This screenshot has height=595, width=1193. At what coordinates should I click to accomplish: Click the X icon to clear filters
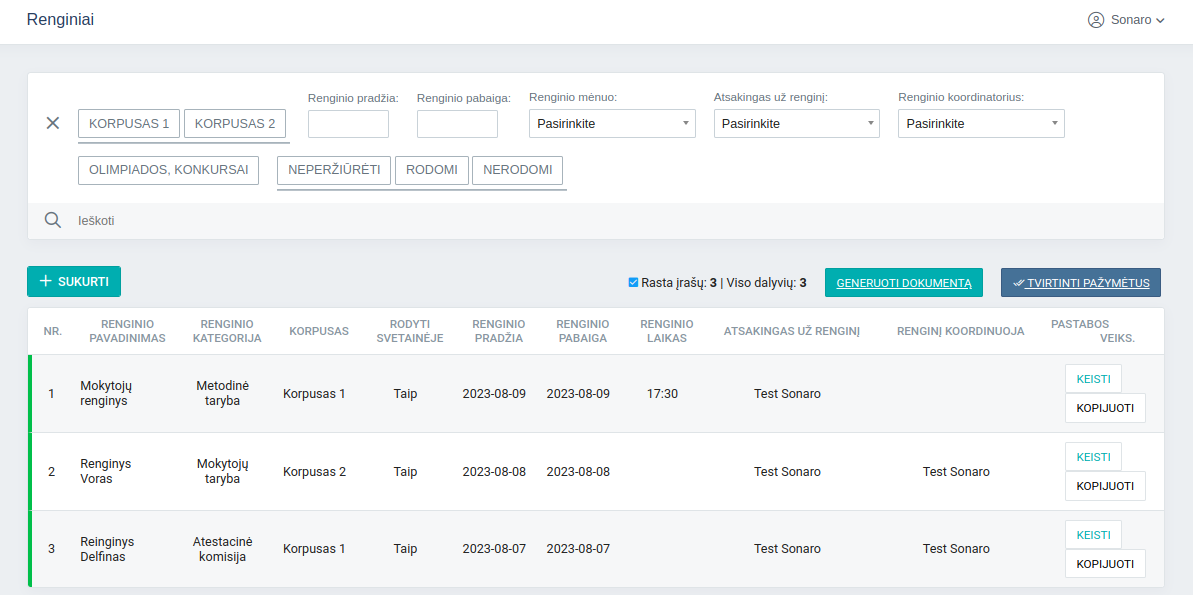(53, 123)
